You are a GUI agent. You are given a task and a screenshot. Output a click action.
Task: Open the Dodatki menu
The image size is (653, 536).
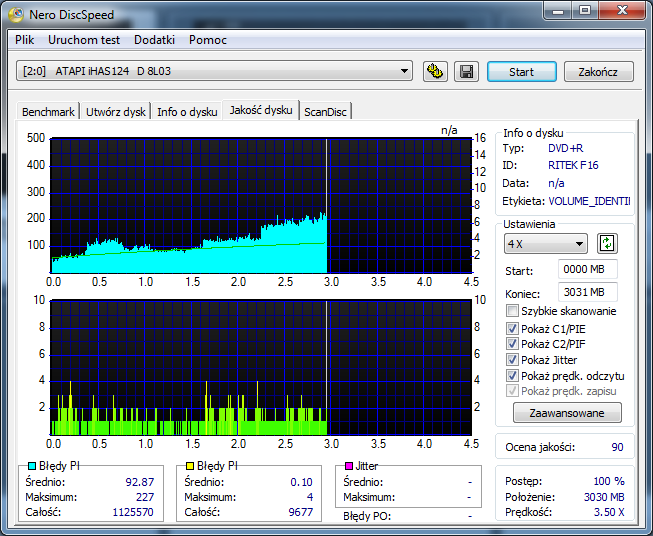154,40
